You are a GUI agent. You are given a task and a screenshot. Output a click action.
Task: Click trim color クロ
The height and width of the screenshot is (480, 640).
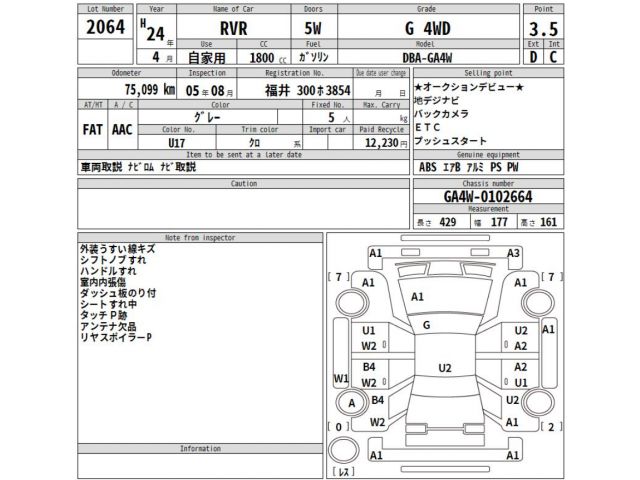[x=254, y=142]
